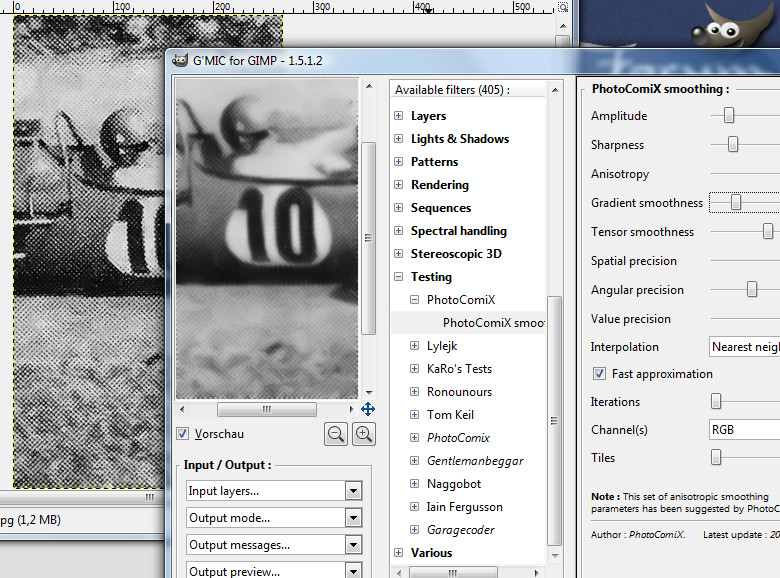The height and width of the screenshot is (578, 780).
Task: Expand the Iain Fergusson folder
Action: pyautogui.click(x=414, y=506)
